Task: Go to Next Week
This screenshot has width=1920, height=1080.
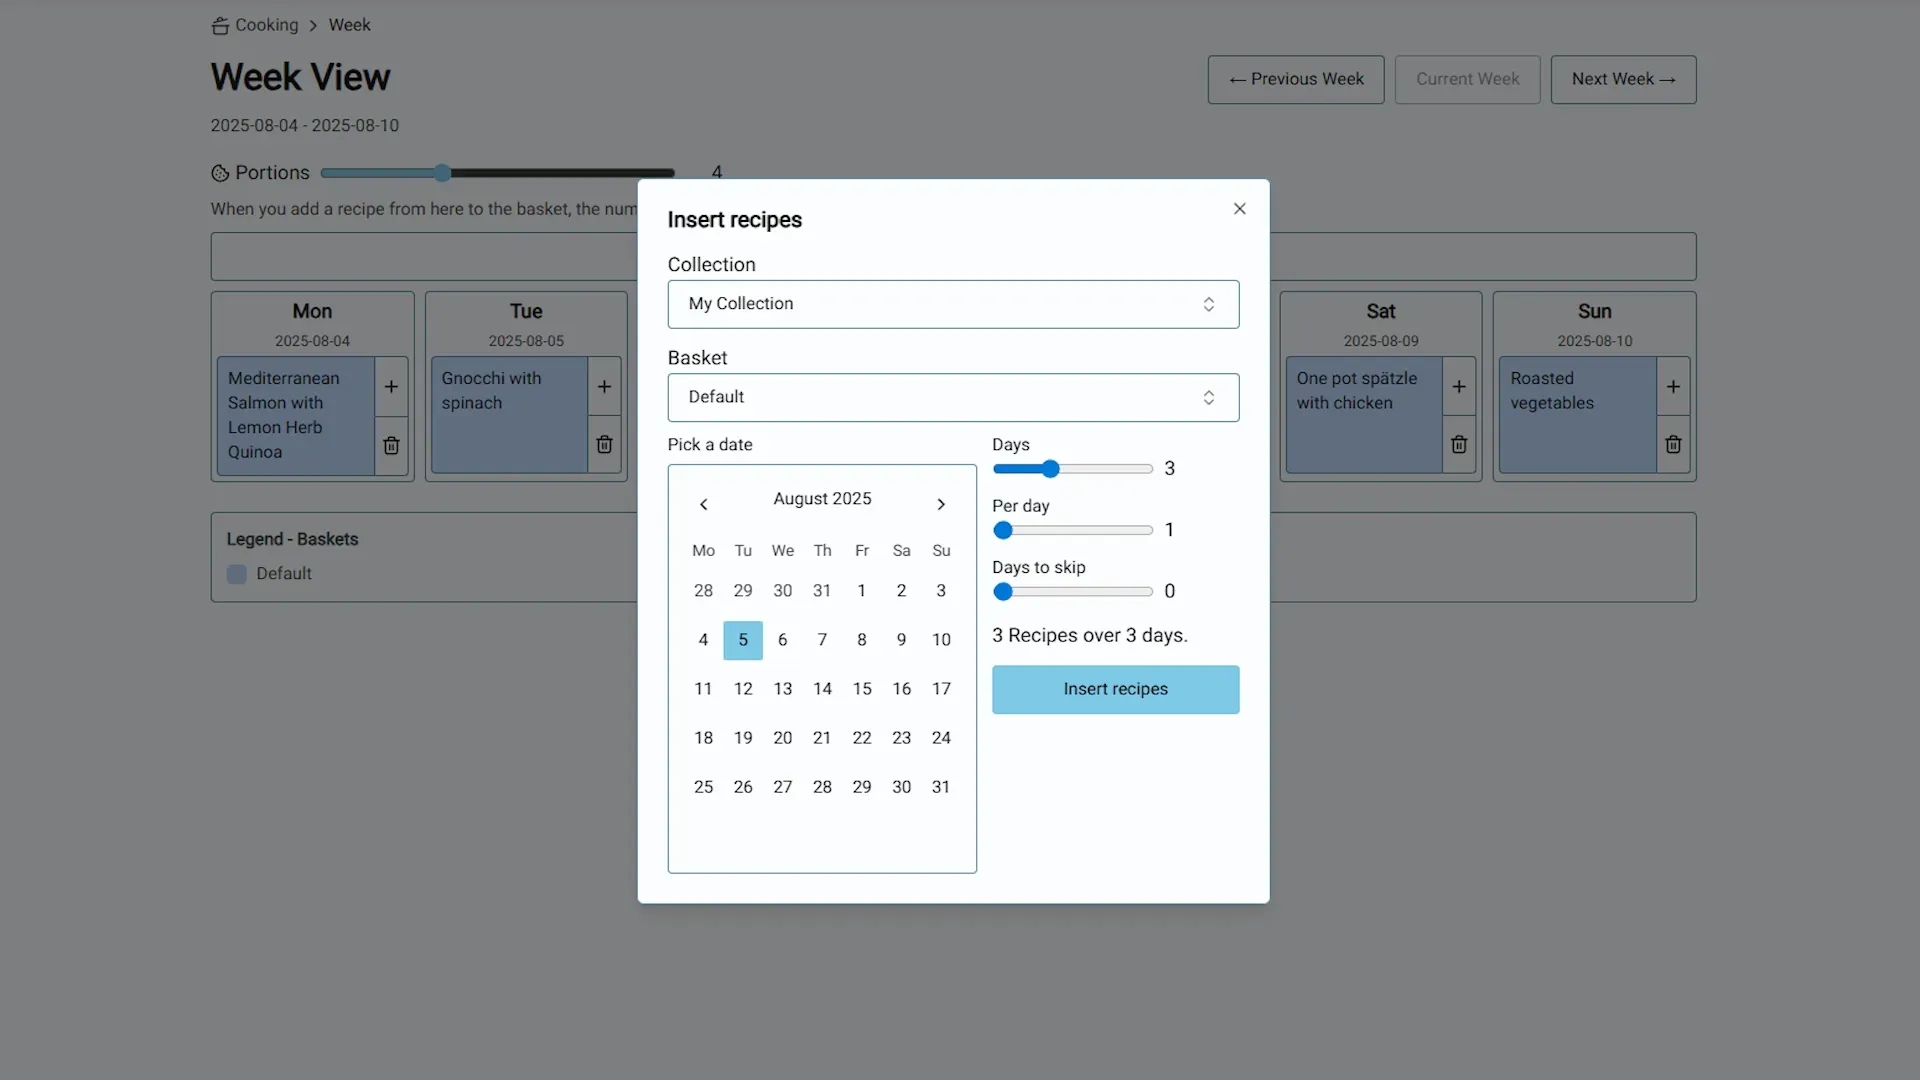Action: click(x=1622, y=79)
